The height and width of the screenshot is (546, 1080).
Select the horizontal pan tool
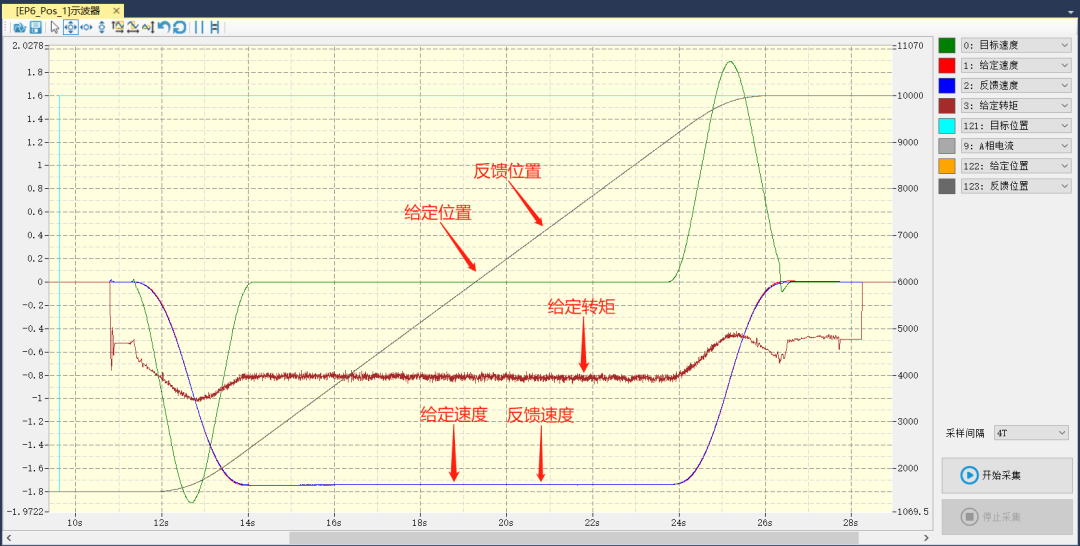(x=86, y=27)
